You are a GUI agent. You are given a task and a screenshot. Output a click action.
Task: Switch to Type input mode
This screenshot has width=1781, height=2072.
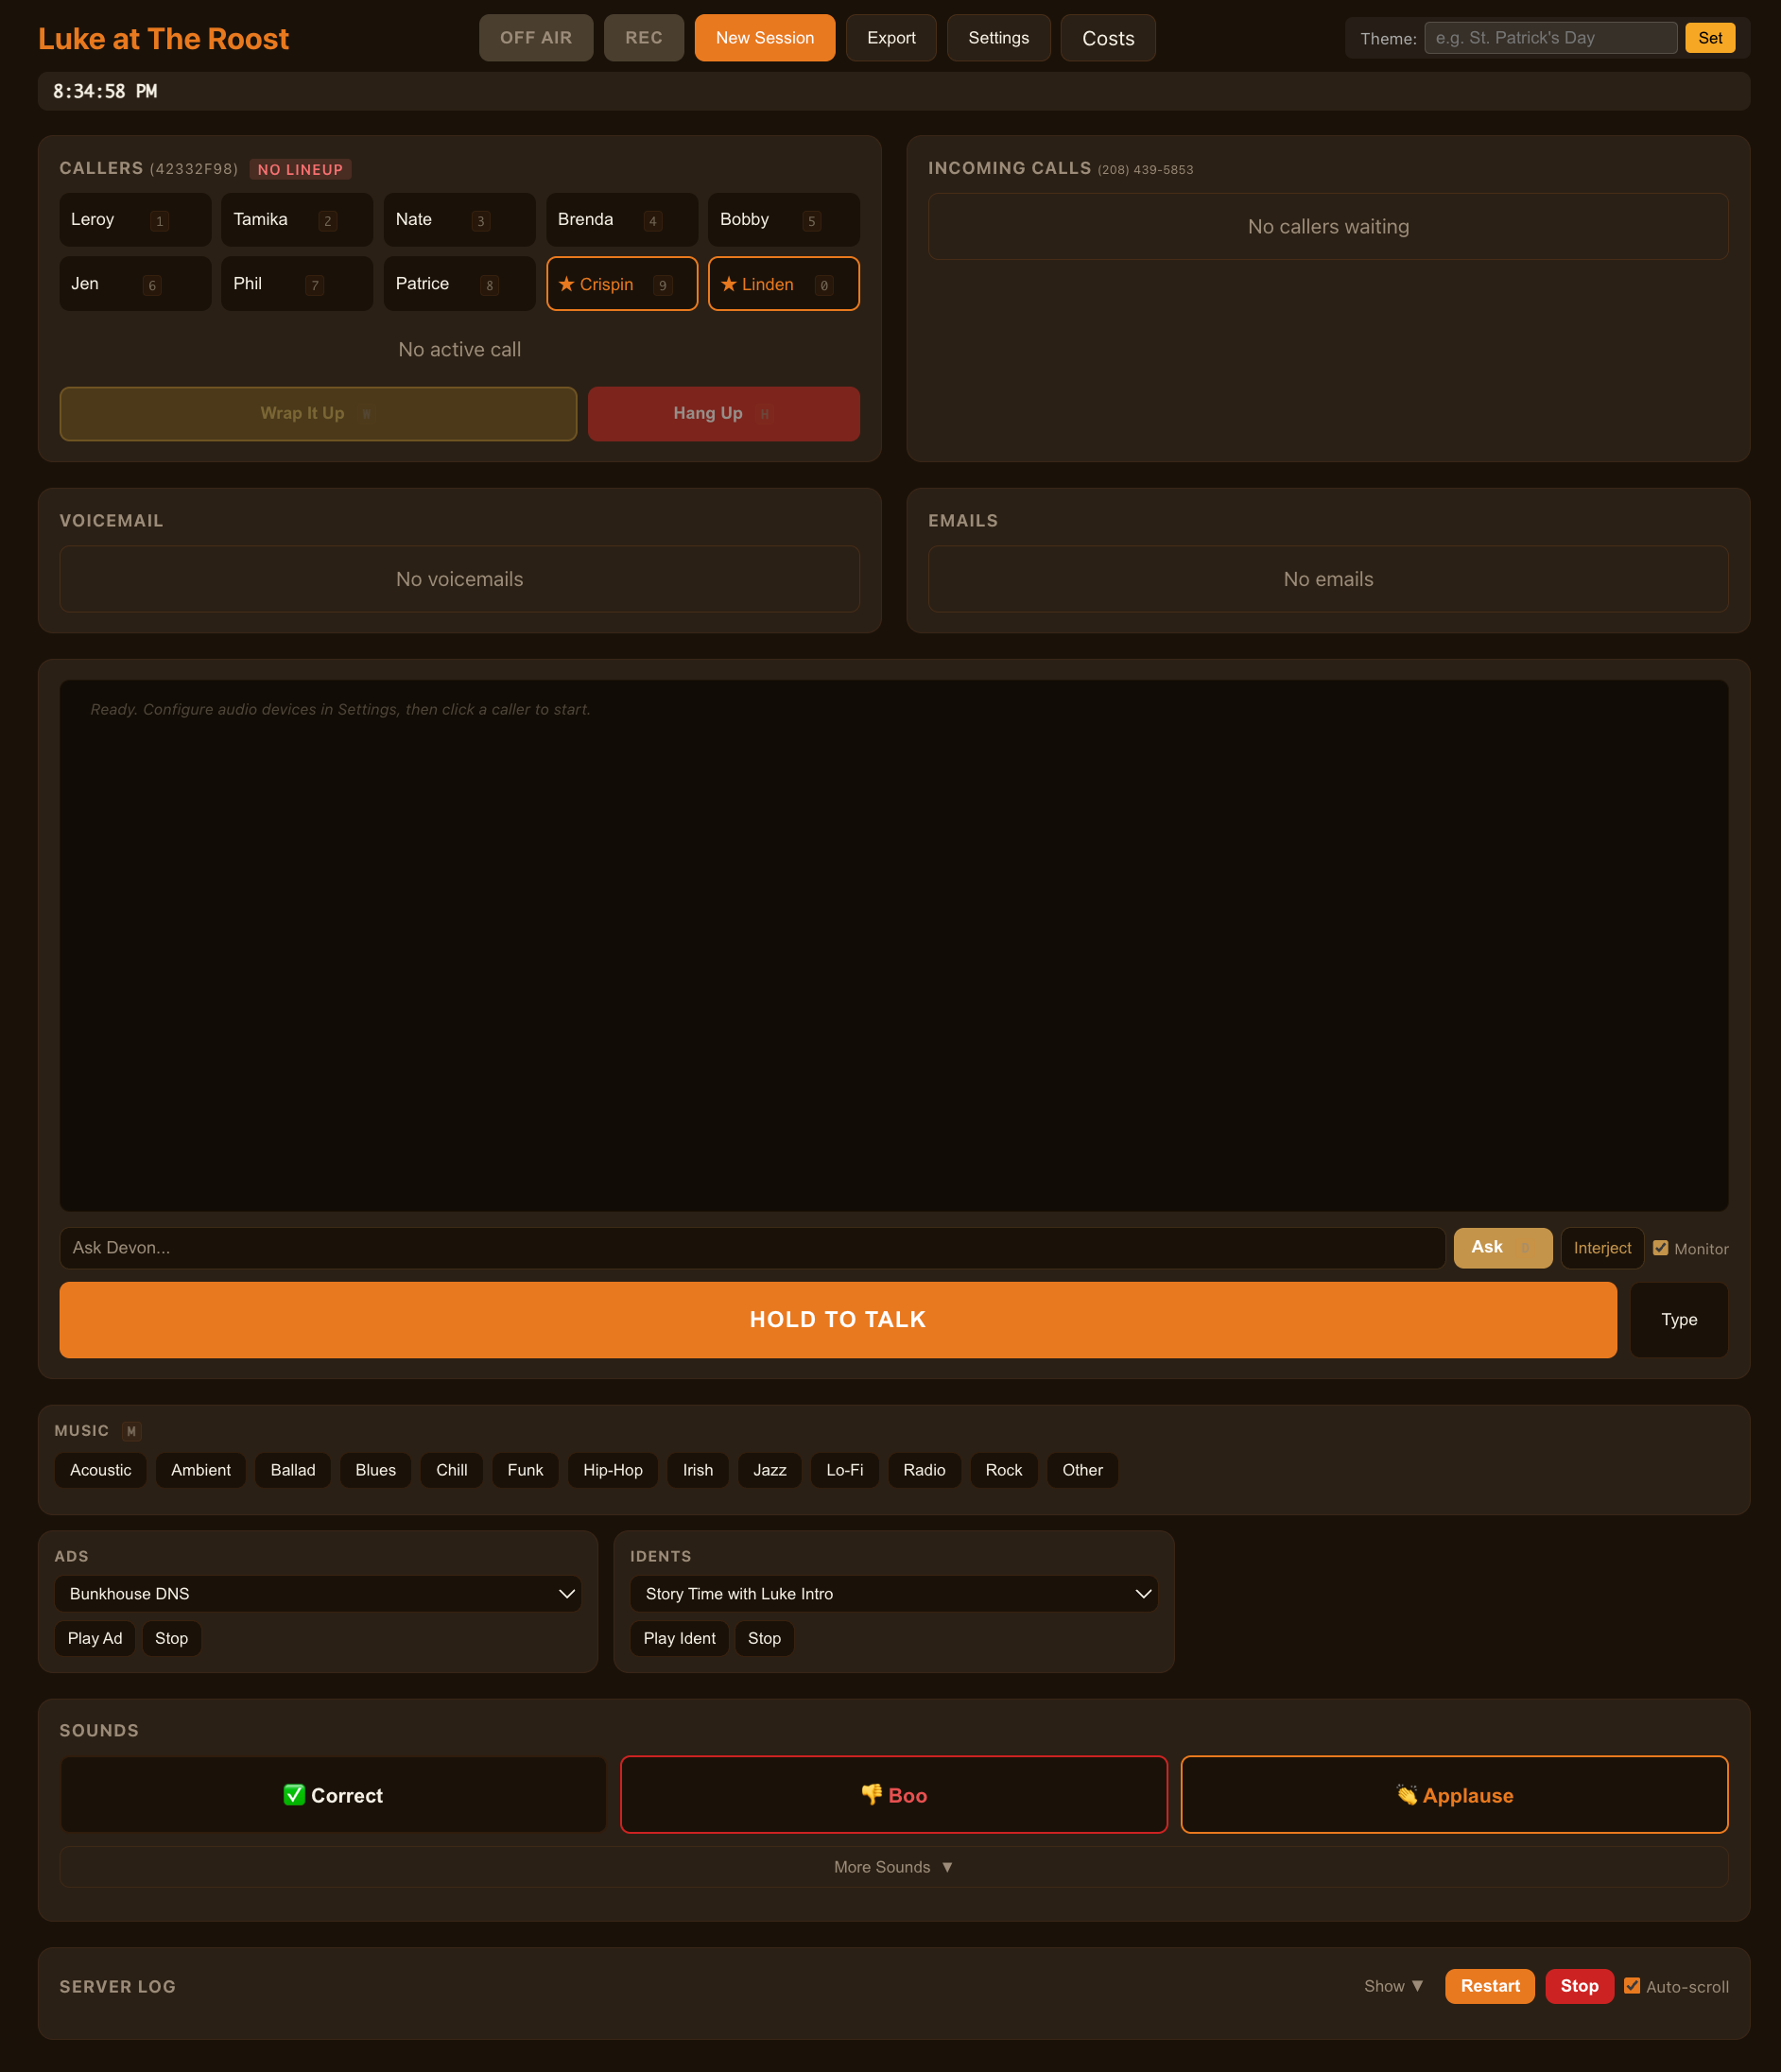pyautogui.click(x=1679, y=1320)
